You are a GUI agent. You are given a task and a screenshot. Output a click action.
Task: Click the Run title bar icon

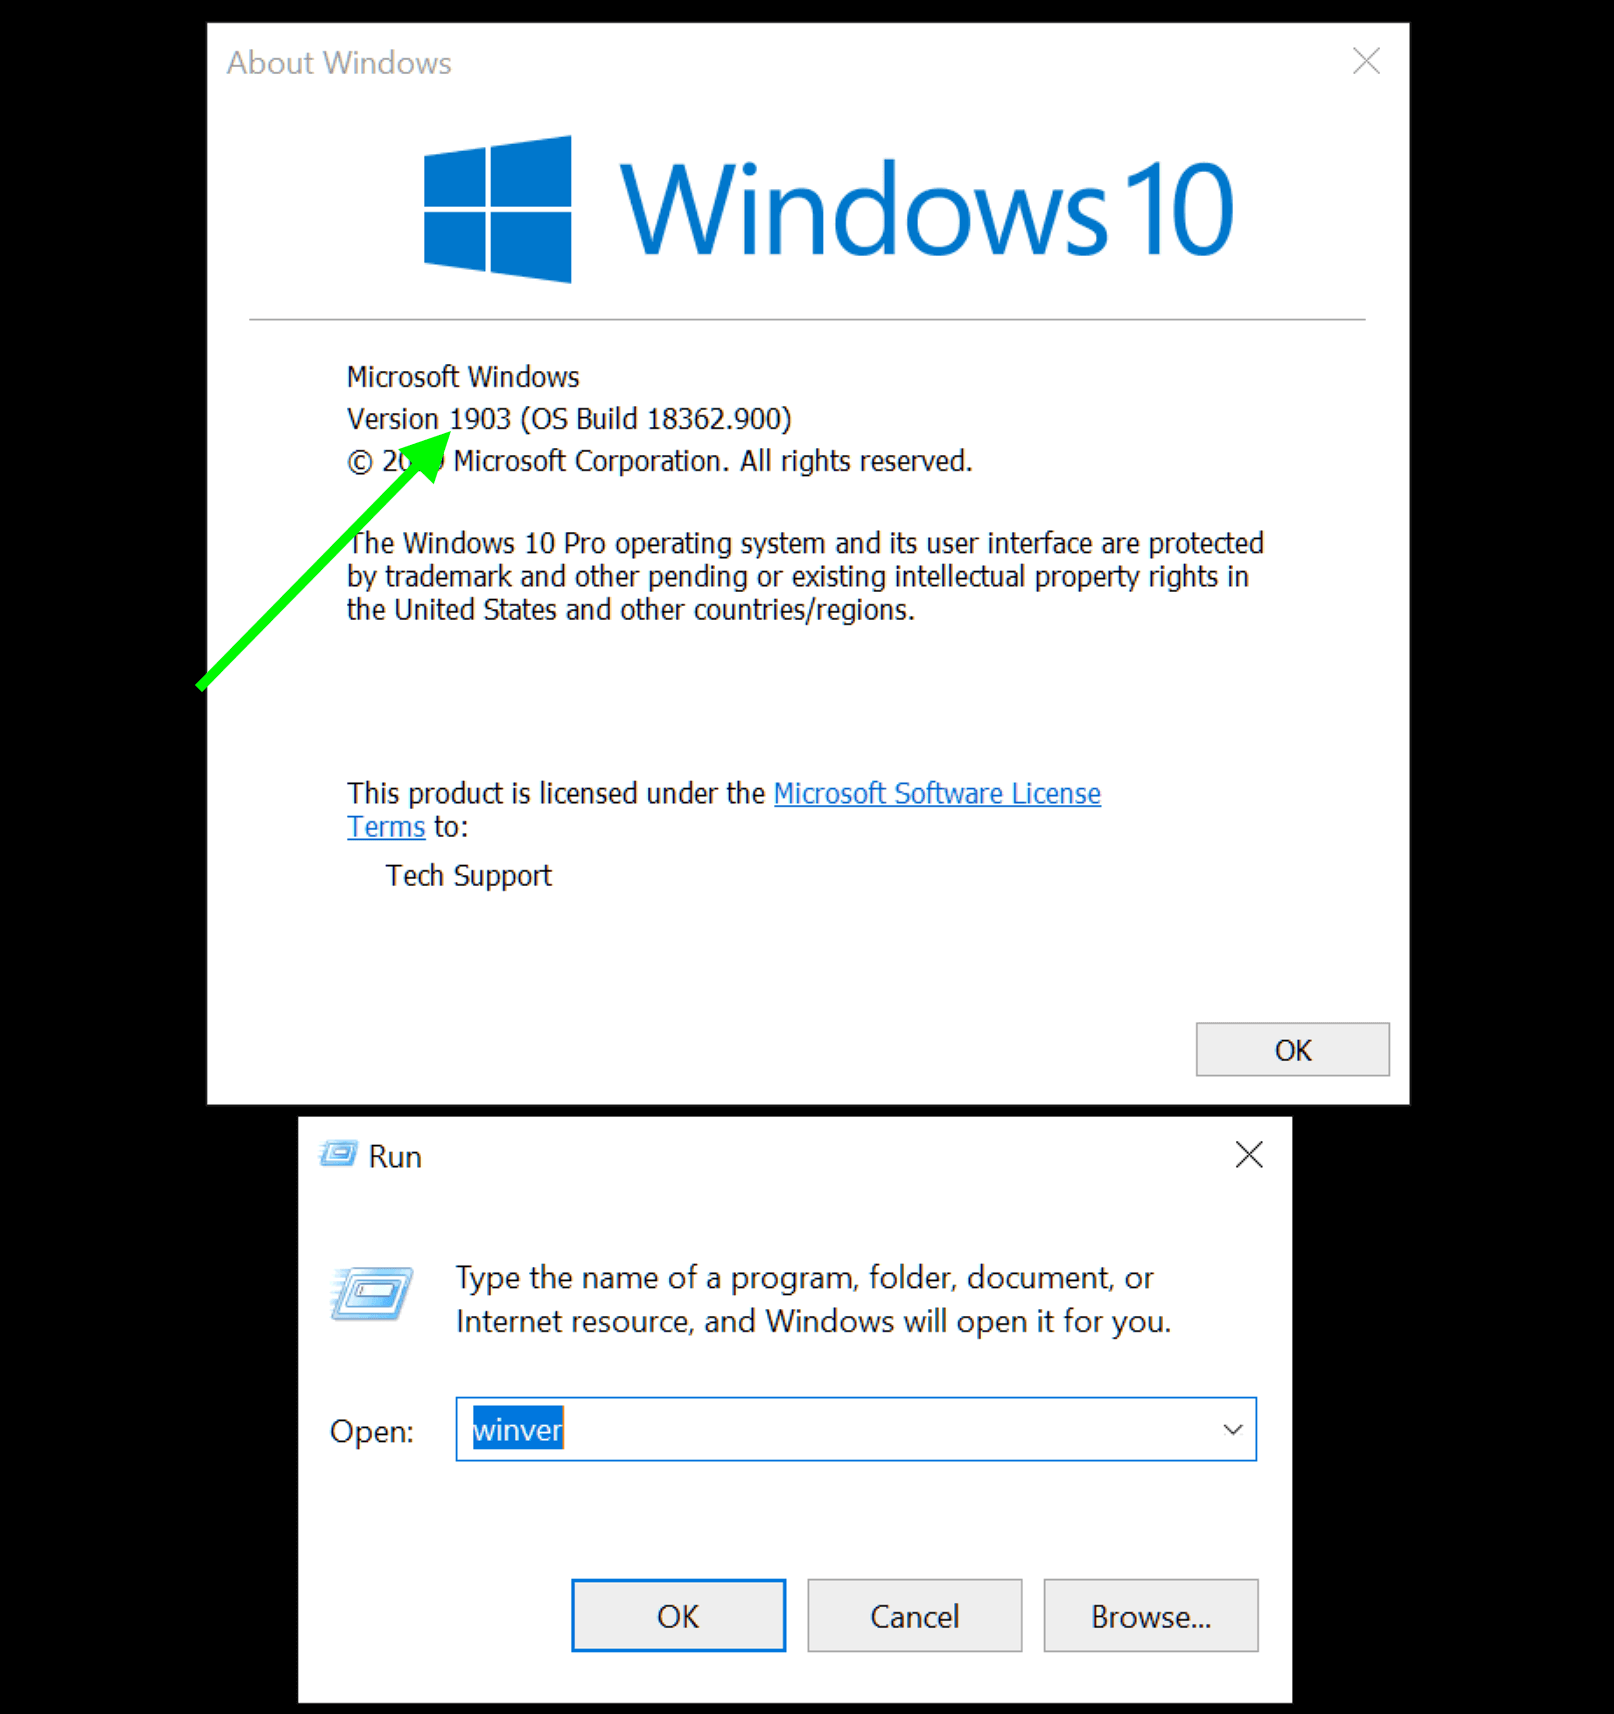[338, 1155]
